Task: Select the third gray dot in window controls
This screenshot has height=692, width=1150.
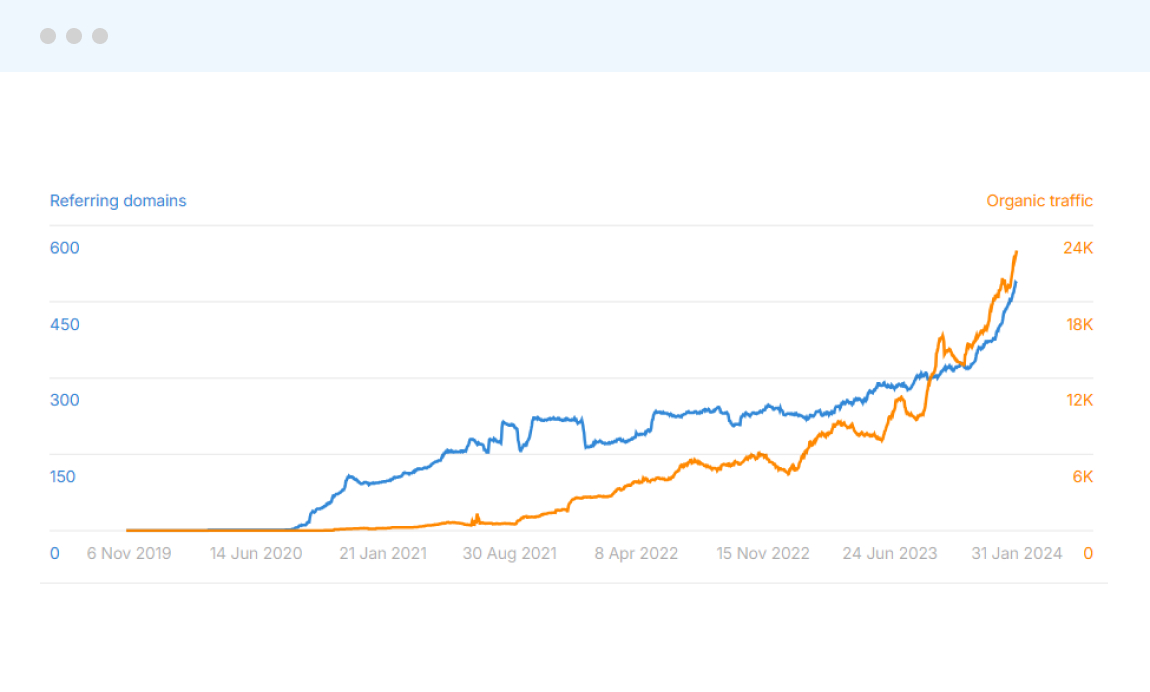Action: coord(99,35)
